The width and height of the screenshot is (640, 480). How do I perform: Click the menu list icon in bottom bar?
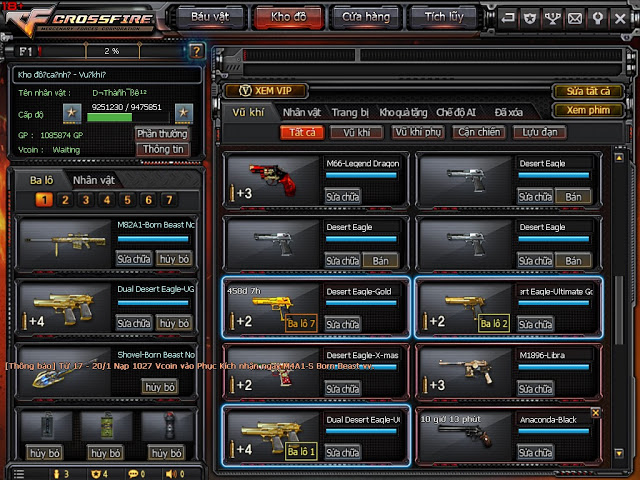pos(18,474)
